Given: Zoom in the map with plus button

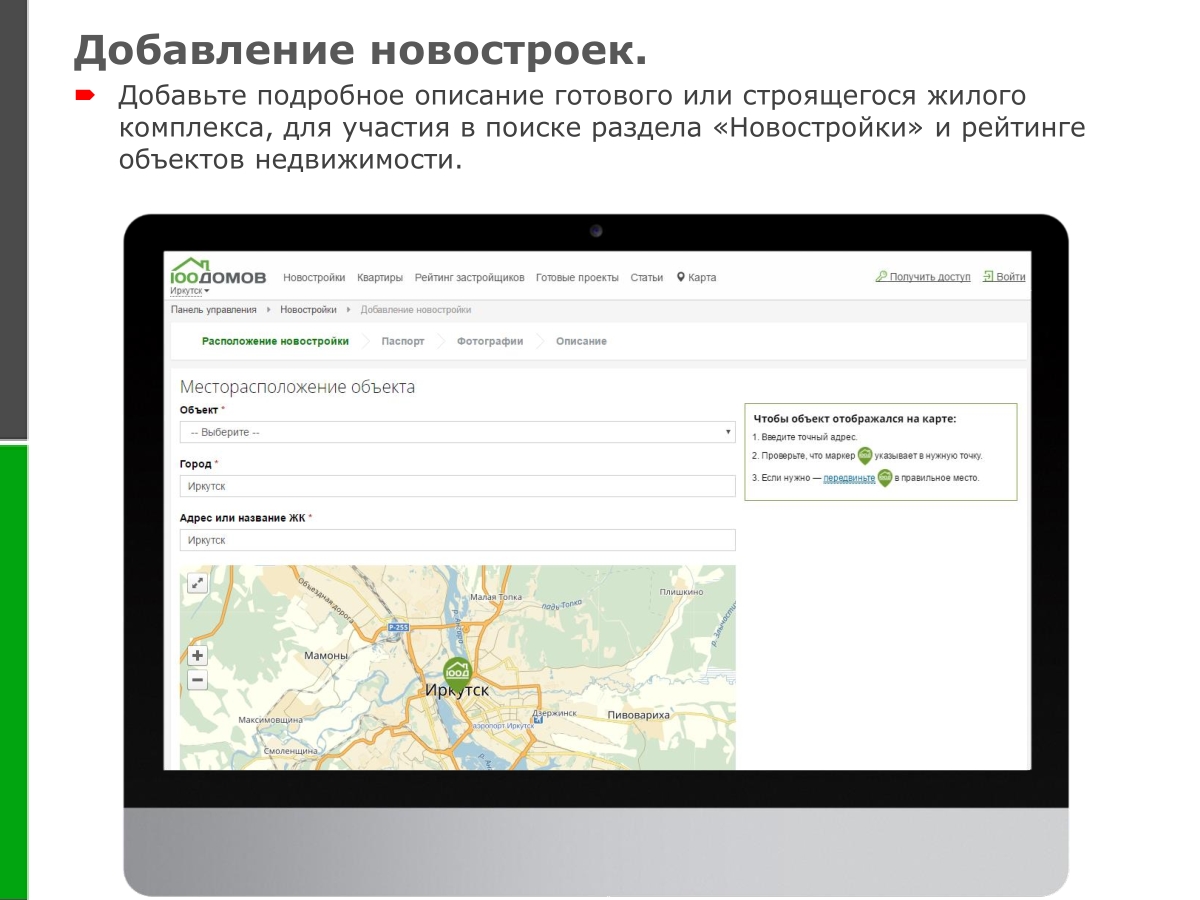Looking at the screenshot, I should tap(198, 656).
